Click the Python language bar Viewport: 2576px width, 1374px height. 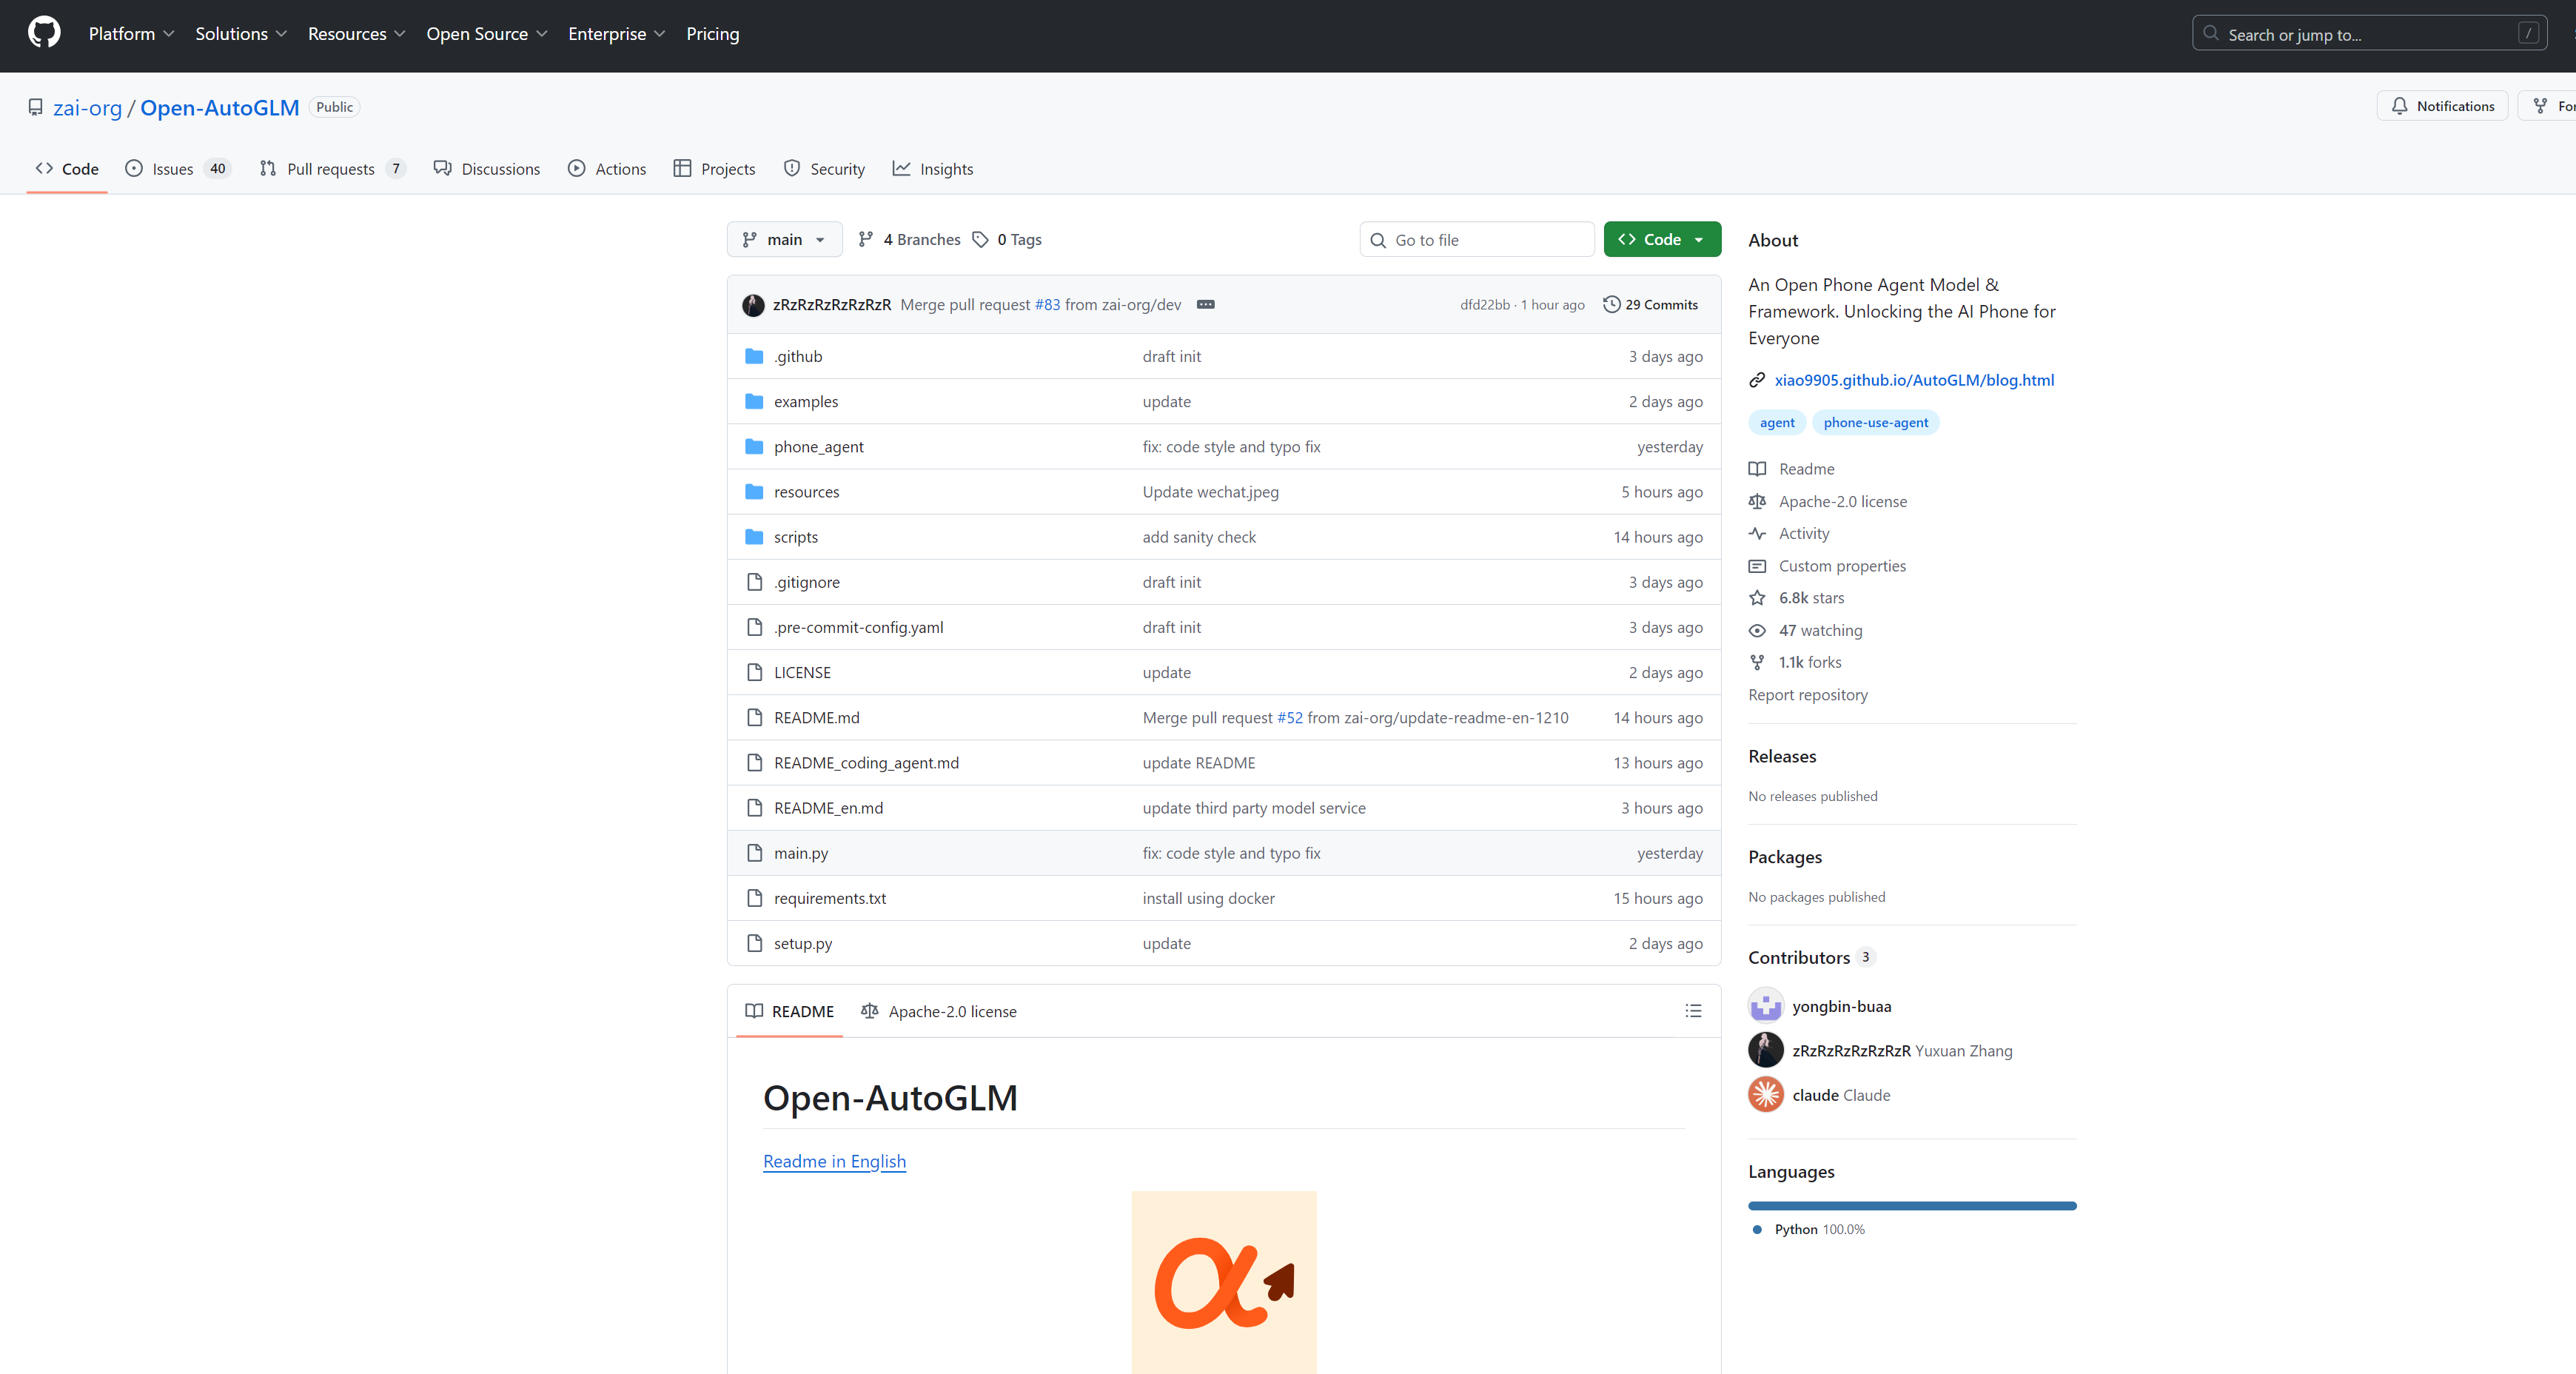[x=1911, y=1205]
